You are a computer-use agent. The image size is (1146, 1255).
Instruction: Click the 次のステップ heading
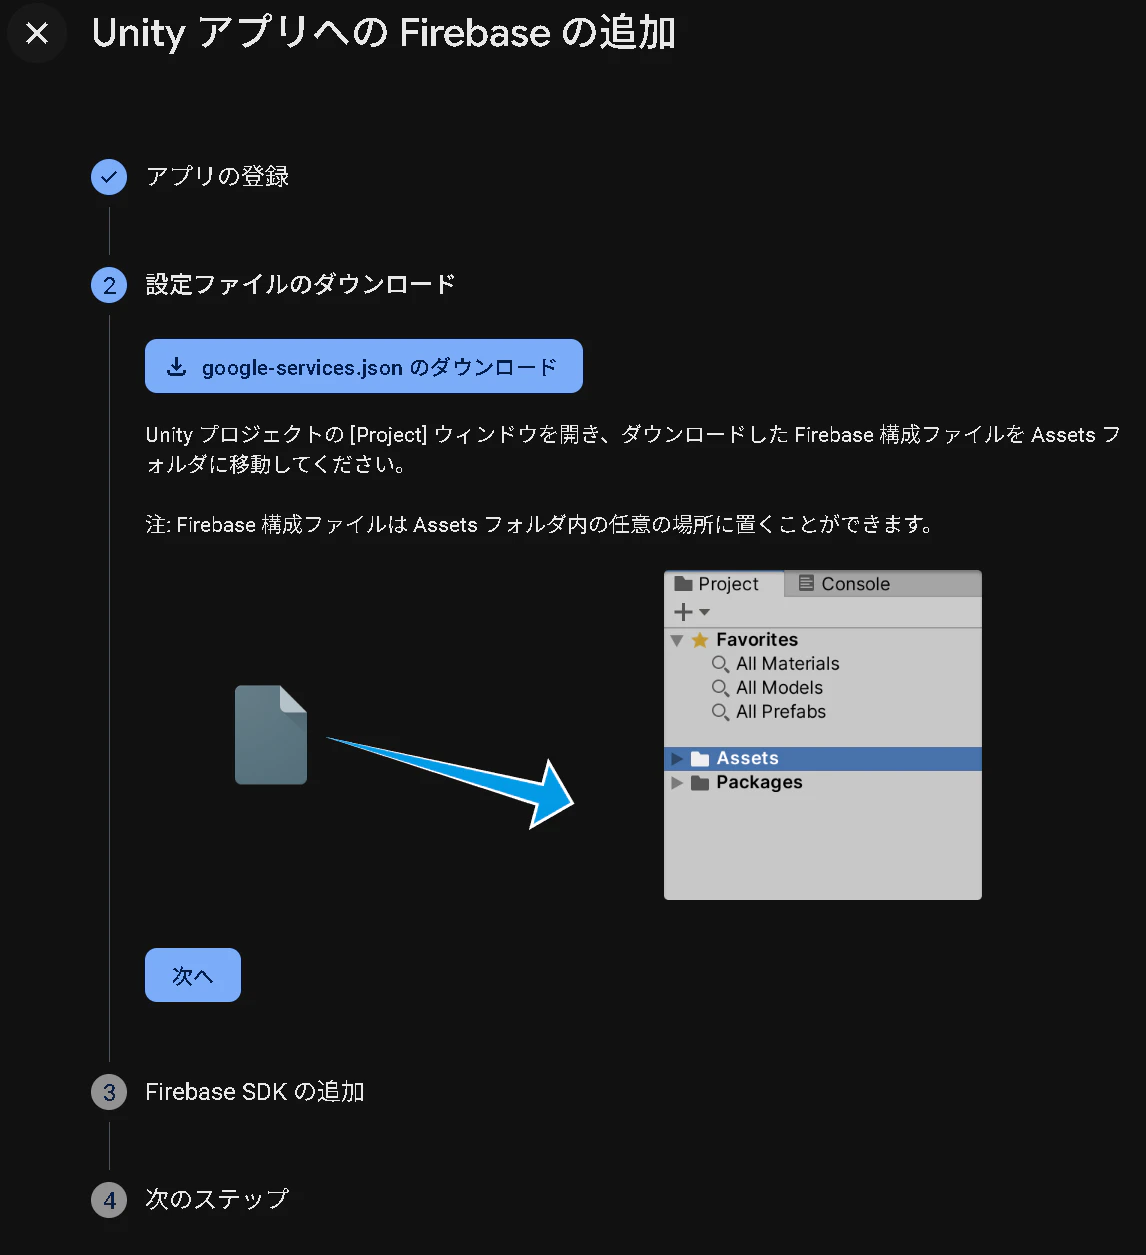coord(217,1198)
